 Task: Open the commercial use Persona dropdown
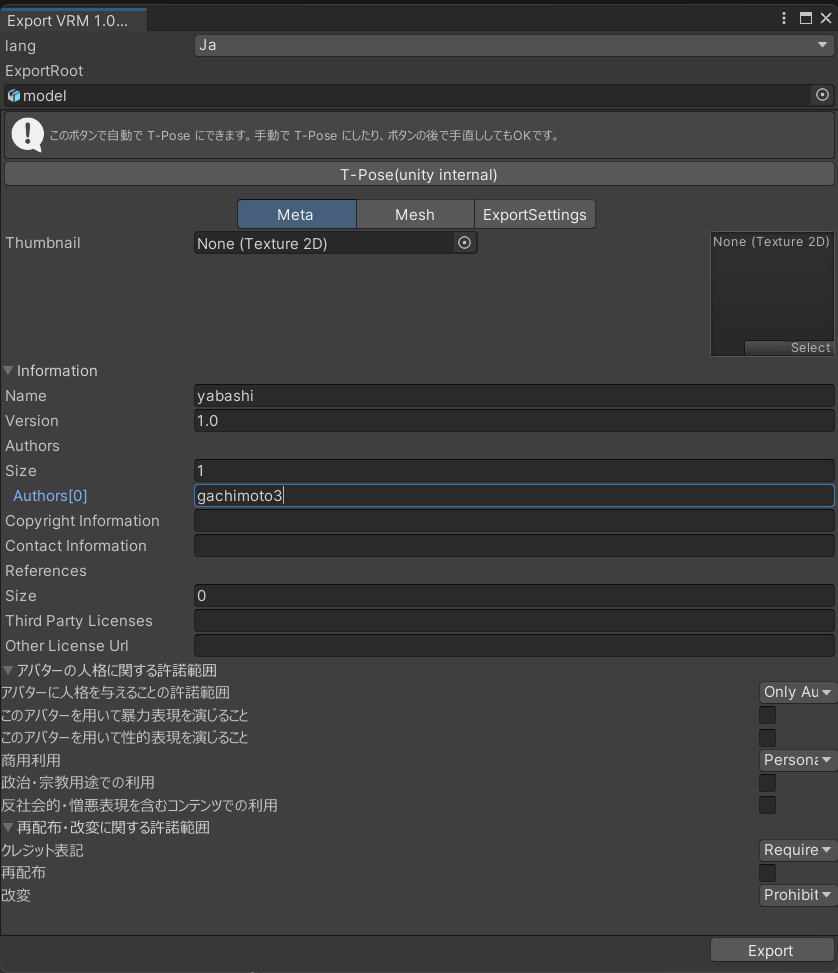point(797,760)
